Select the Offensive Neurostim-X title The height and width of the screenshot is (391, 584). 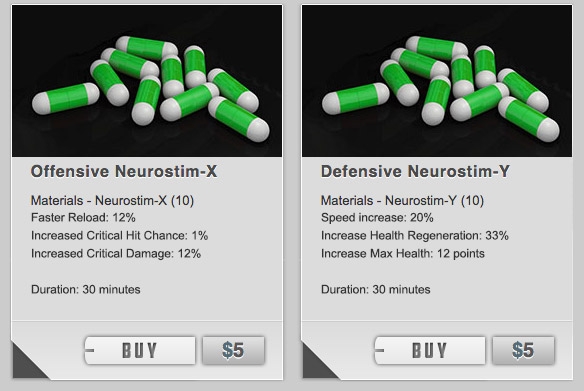pyautogui.click(x=124, y=172)
